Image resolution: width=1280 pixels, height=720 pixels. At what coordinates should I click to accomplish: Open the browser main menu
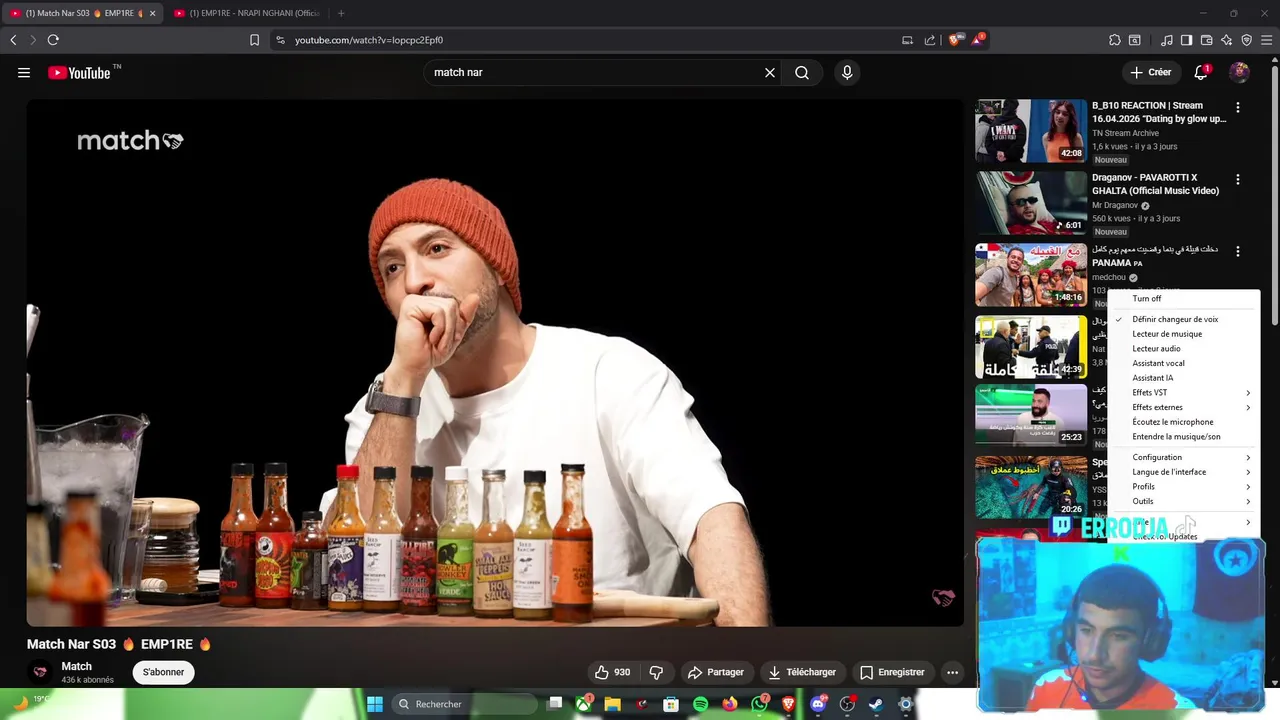point(1267,40)
